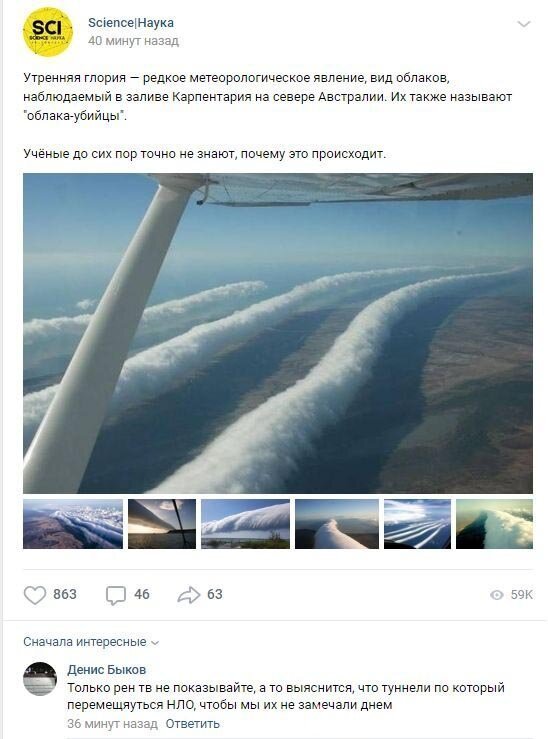This screenshot has width=548, height=739.
Task: Open Денис Быков's avatar picture
Action: point(40,679)
